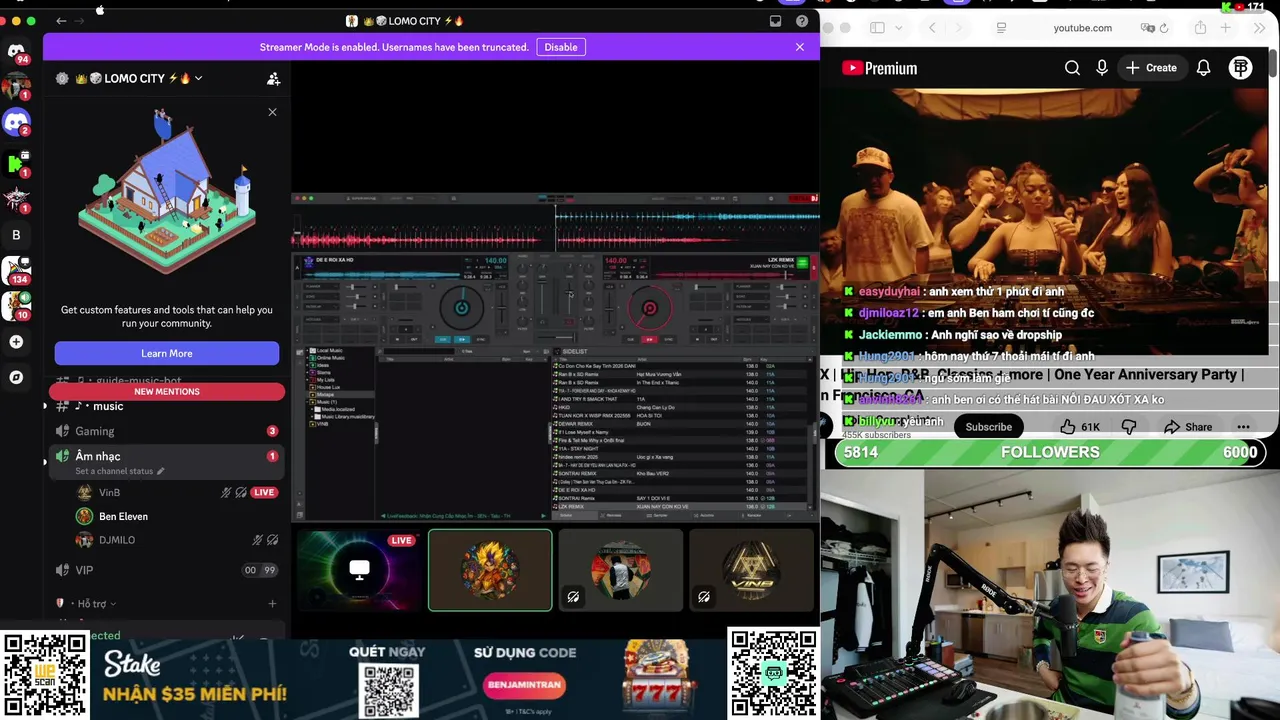Open the Discord inbox icon

tap(775, 21)
